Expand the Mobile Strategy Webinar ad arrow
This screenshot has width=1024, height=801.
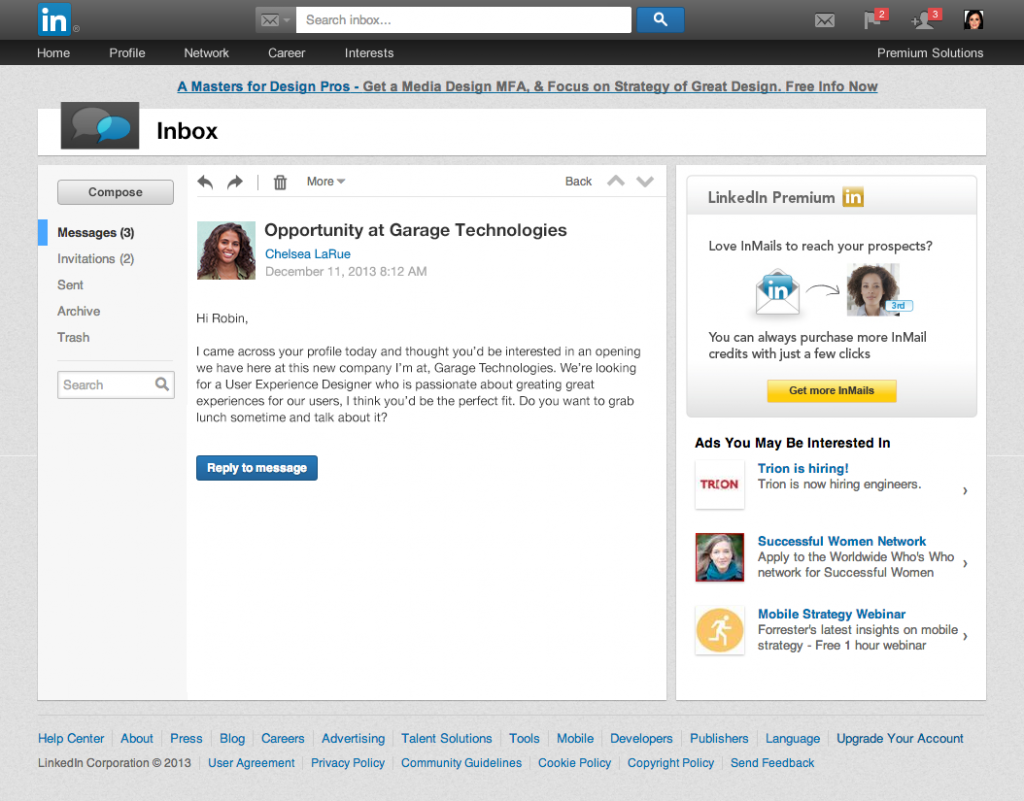965,636
